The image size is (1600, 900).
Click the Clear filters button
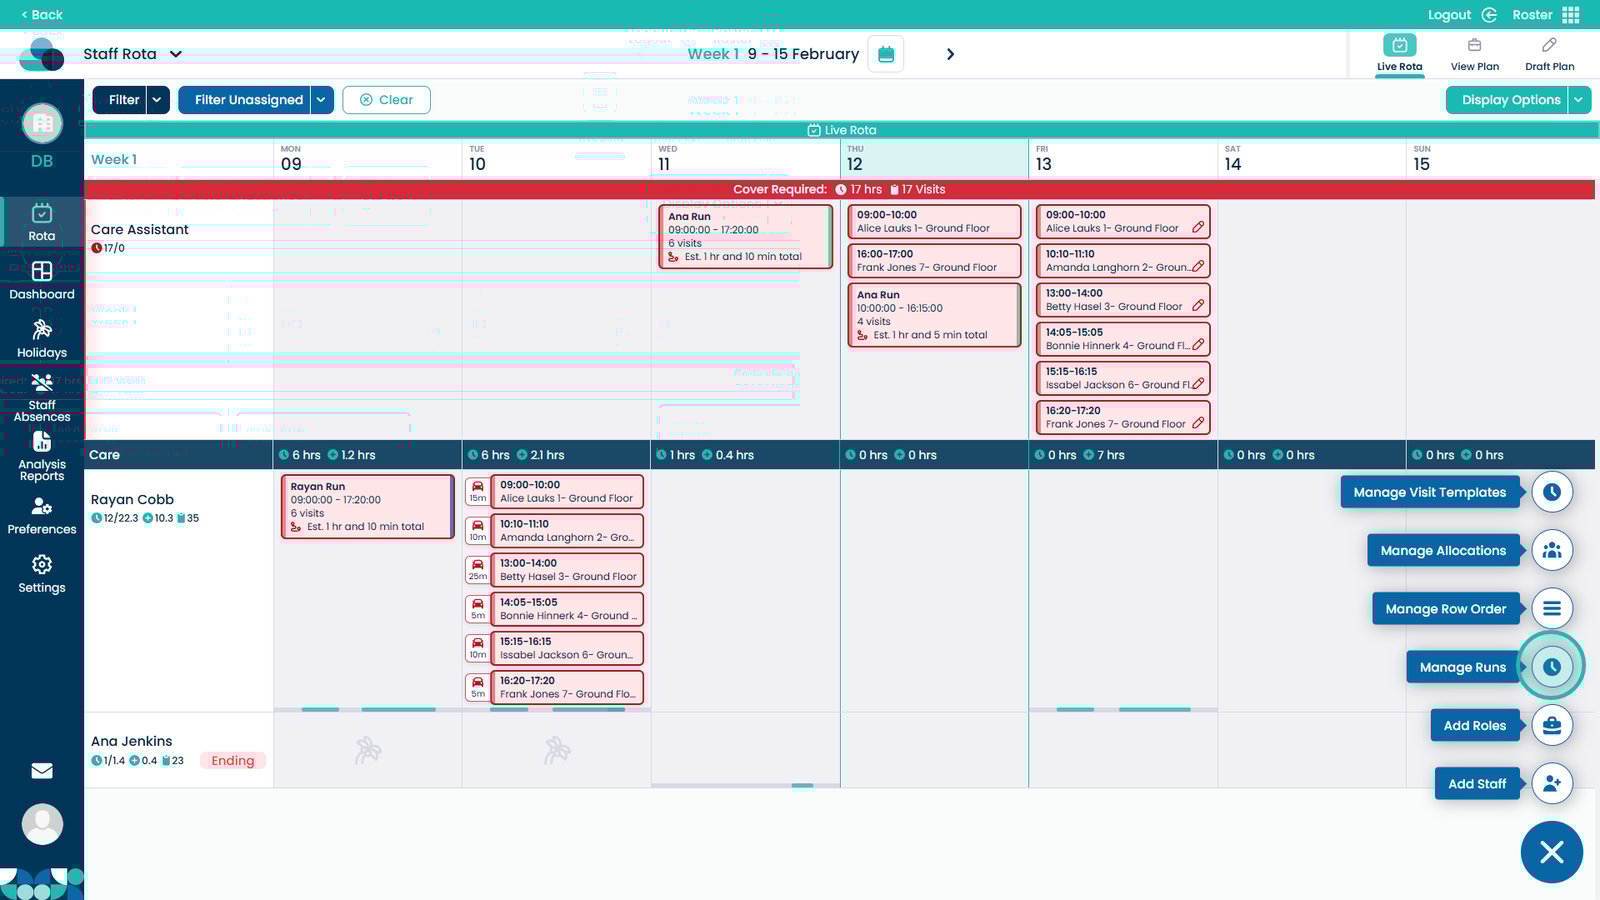click(386, 100)
